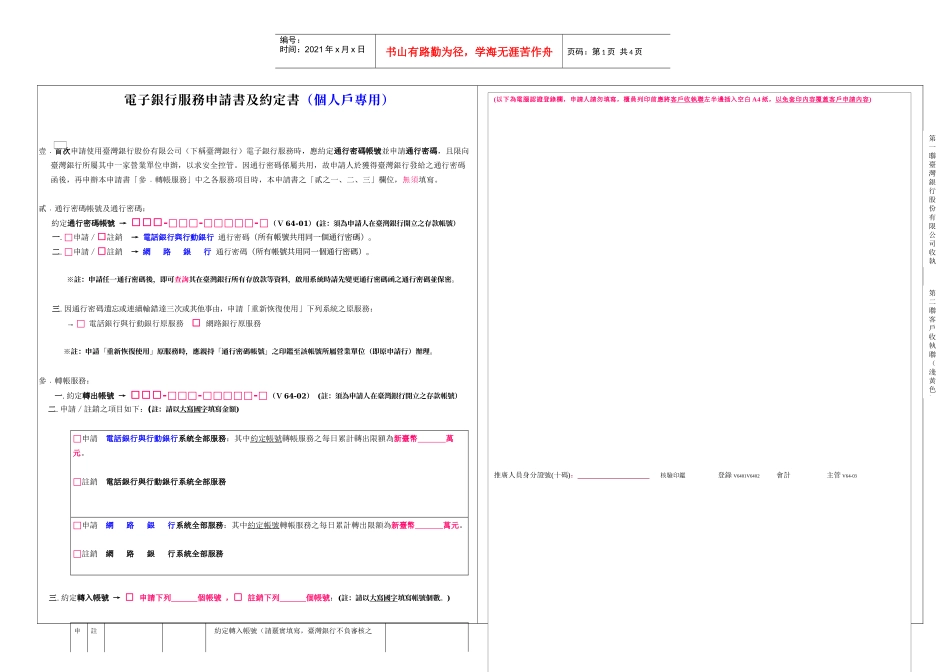This screenshot has width=950, height=672.
Task: Click page indicator 页码: 第1页 共4页
Action: [605, 52]
